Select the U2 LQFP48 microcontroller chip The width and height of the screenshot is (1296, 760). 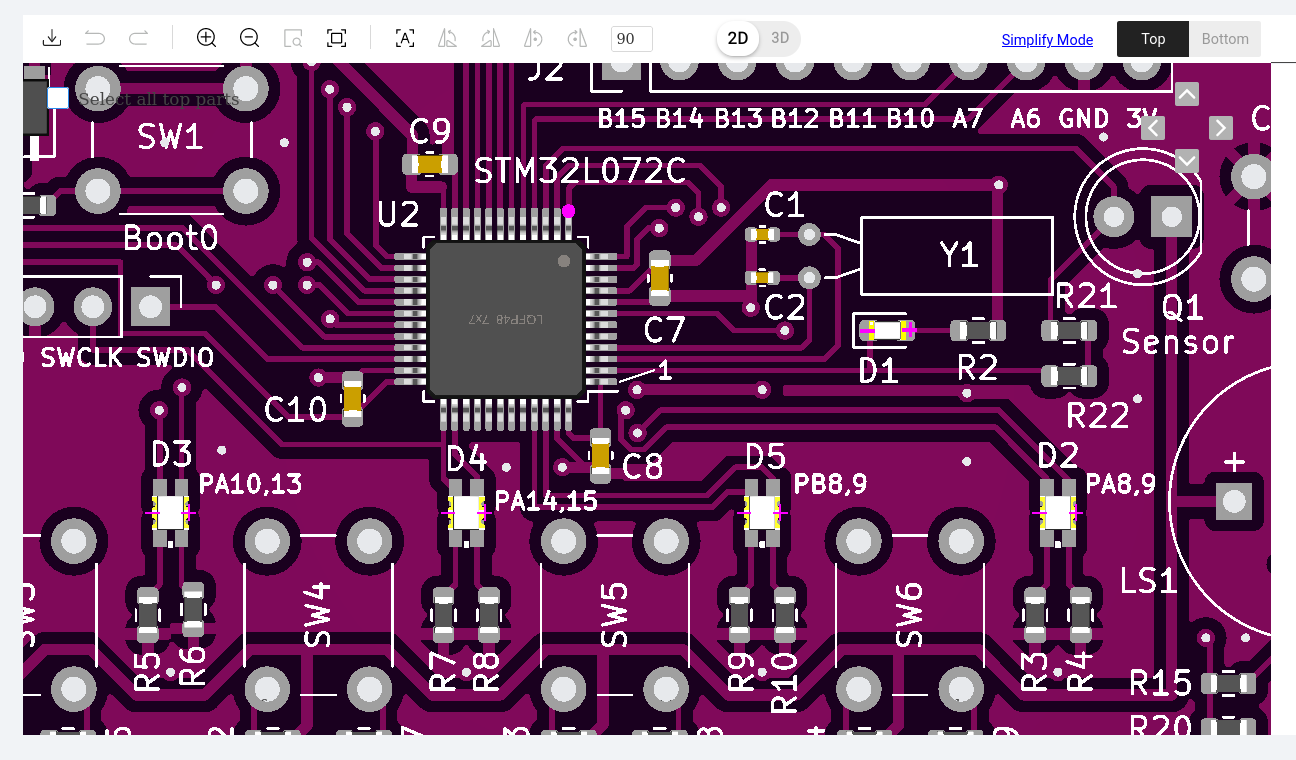point(506,319)
